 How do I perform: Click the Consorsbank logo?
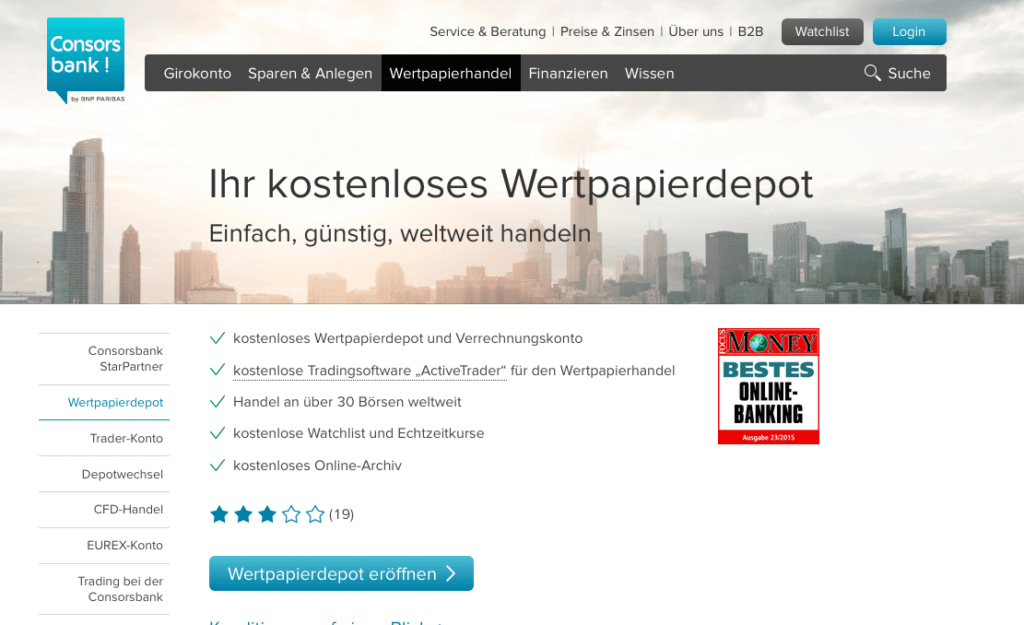[x=86, y=60]
